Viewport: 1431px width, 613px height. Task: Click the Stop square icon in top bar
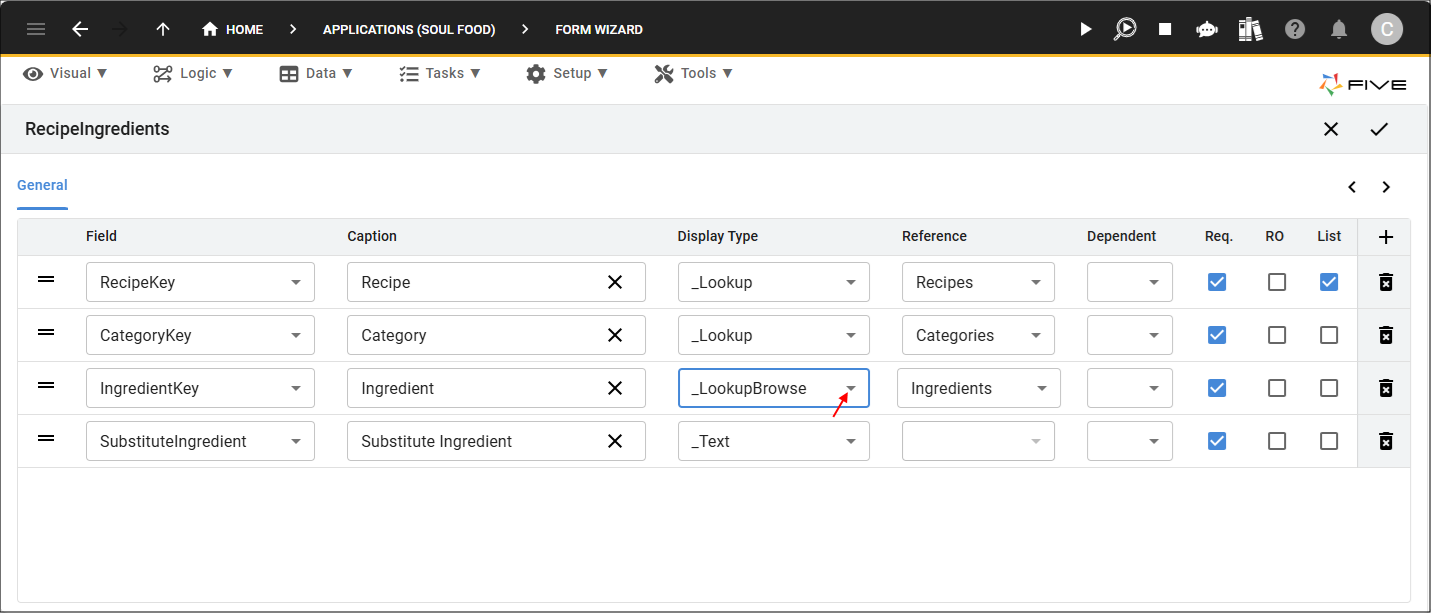1165,29
